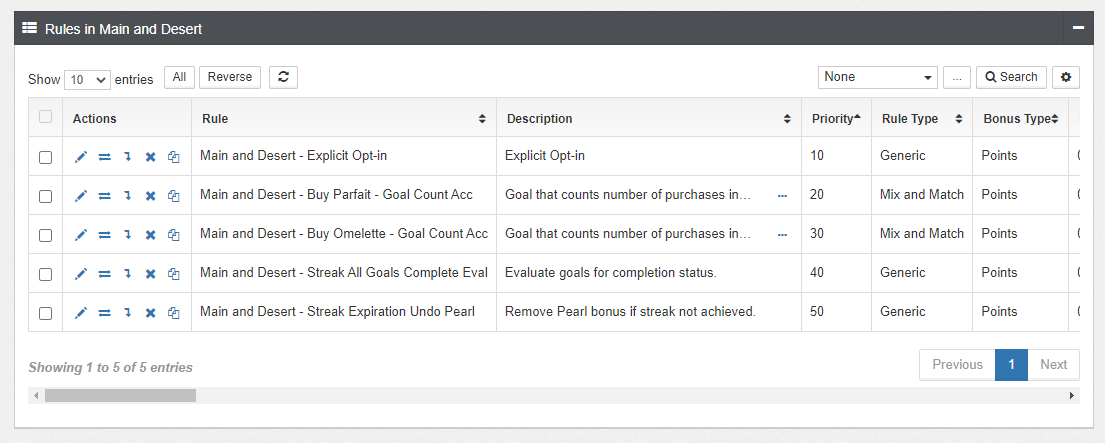Check the Explicit Opt-in row checkbox
The height and width of the screenshot is (443, 1105).
(45, 156)
